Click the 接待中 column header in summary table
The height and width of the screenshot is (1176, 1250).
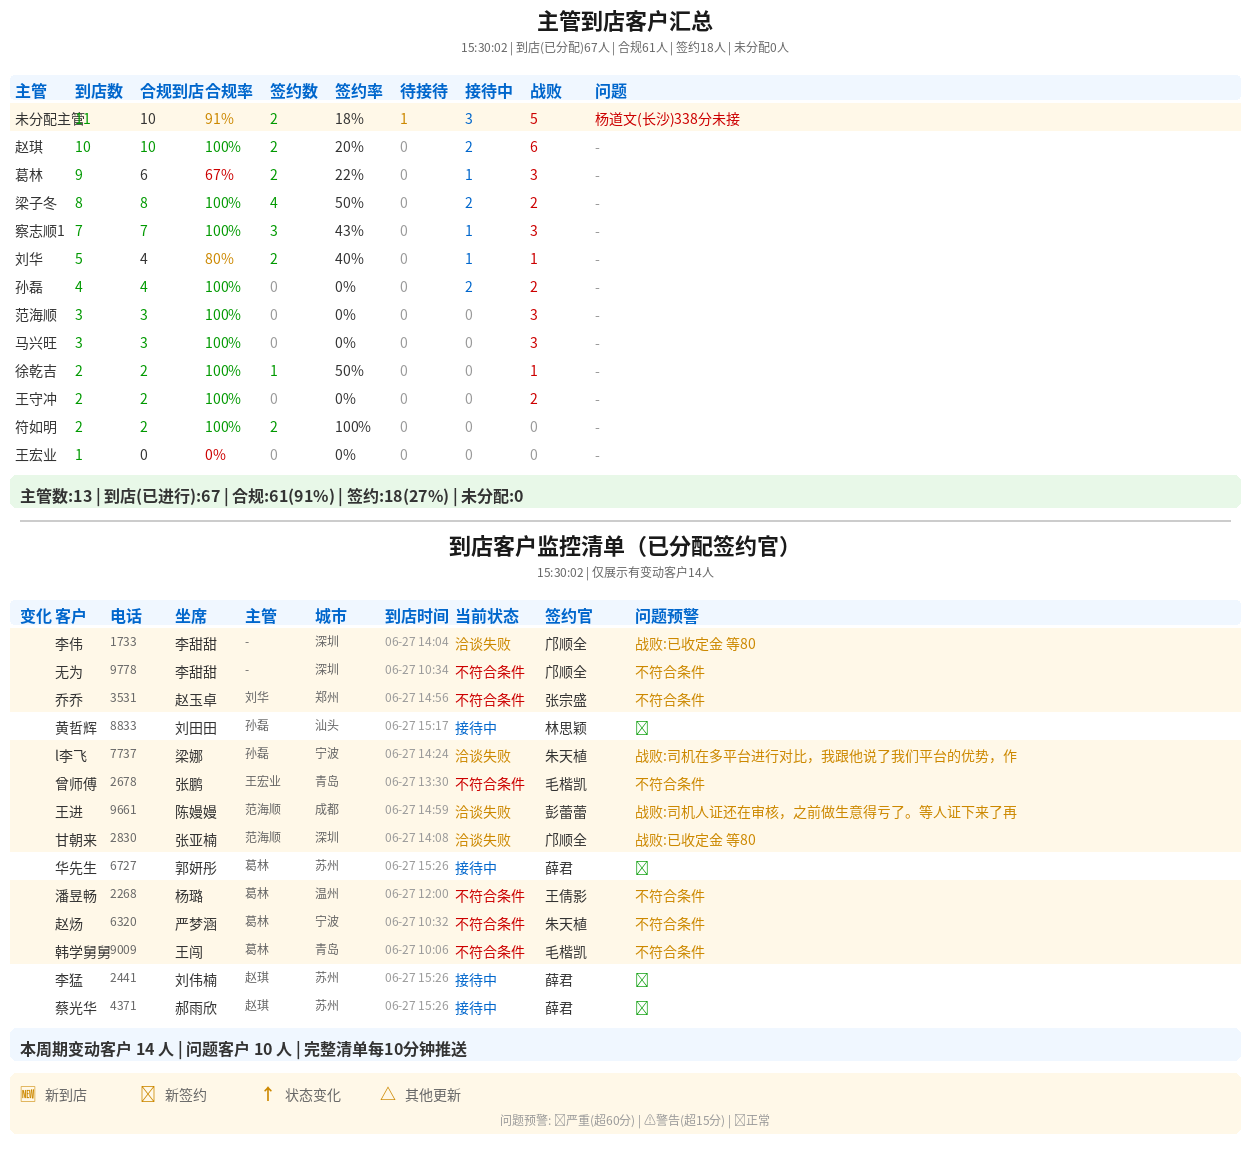tap(489, 91)
